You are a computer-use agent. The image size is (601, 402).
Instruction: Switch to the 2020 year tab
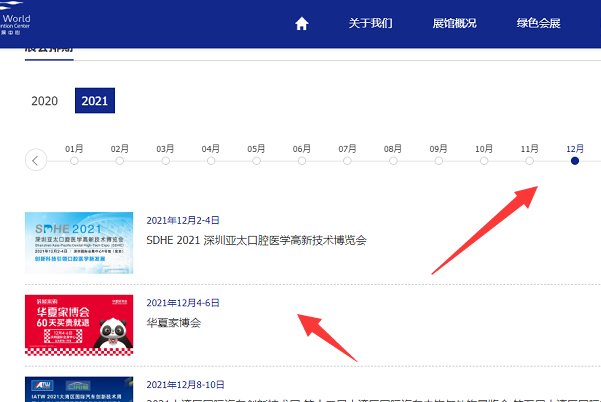point(44,101)
